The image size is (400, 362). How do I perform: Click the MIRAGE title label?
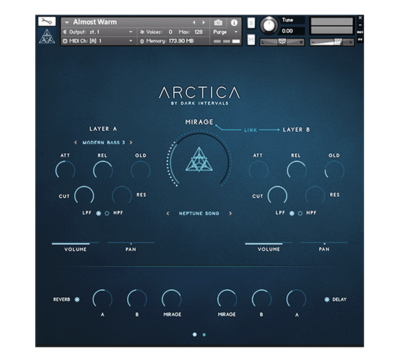[x=199, y=122]
